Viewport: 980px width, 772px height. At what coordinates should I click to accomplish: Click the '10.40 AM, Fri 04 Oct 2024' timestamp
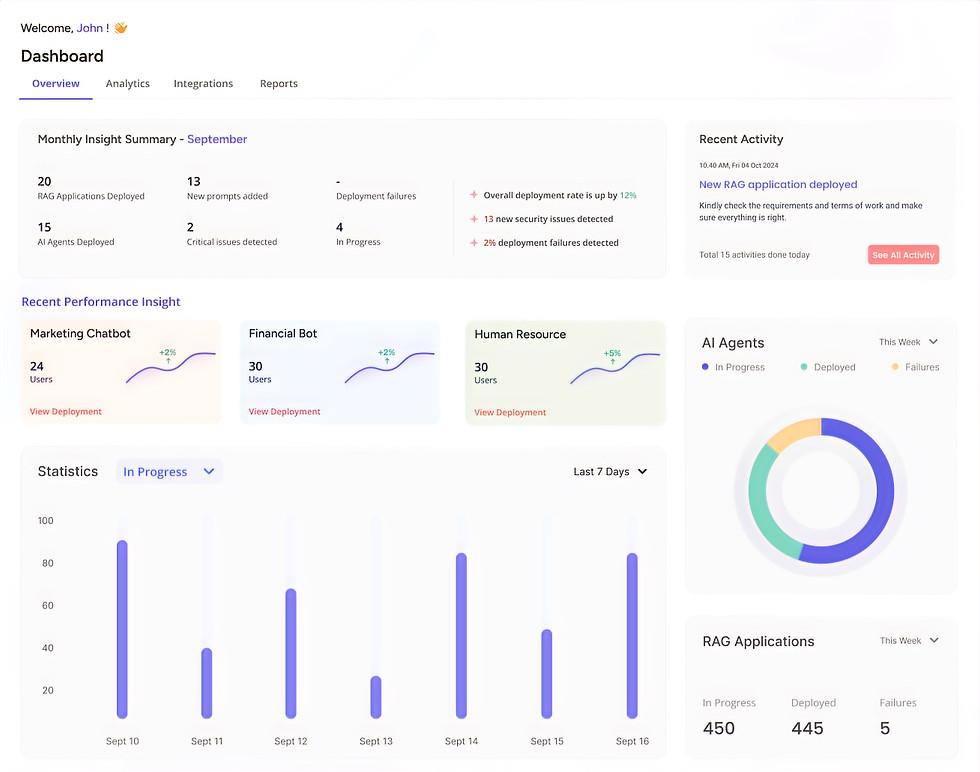(x=739, y=165)
